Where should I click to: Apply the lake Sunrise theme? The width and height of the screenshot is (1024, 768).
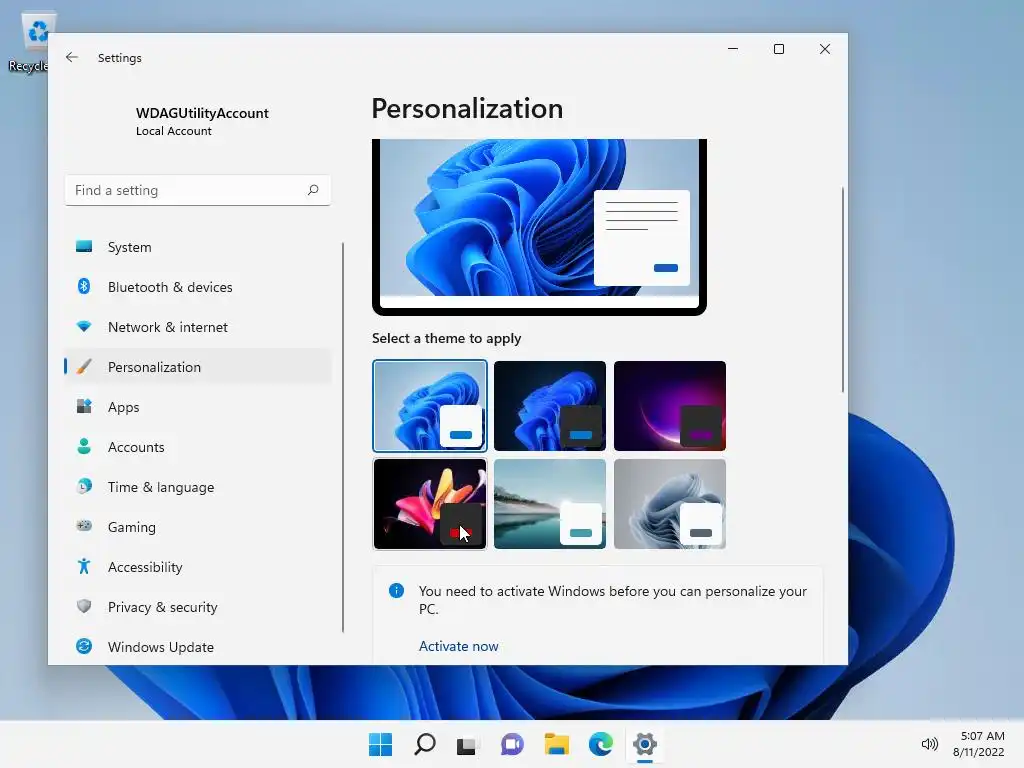(x=550, y=504)
